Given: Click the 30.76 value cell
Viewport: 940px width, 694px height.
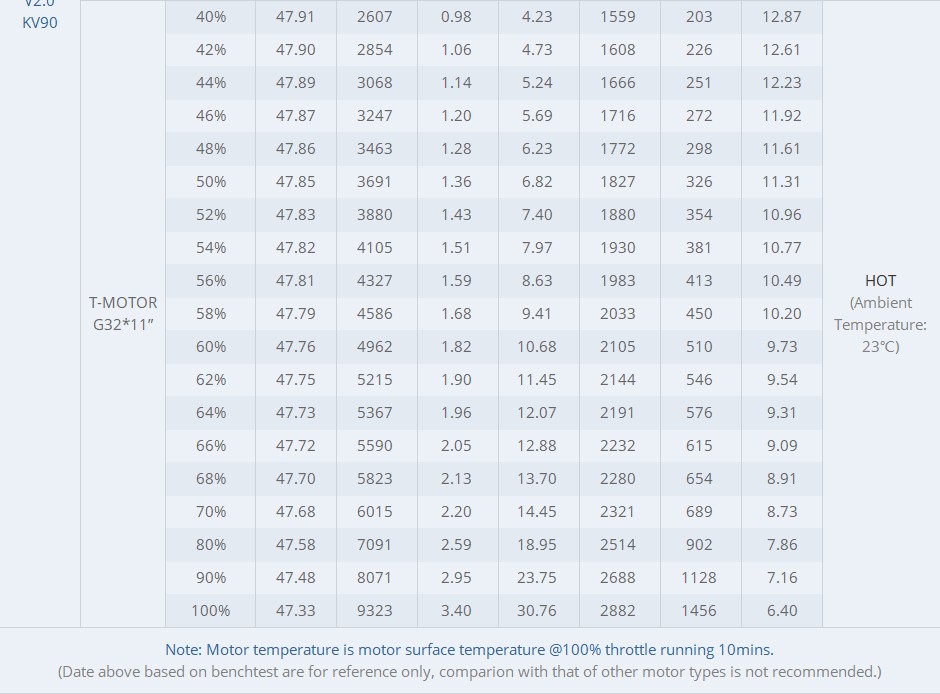Looking at the screenshot, I should click(537, 610).
